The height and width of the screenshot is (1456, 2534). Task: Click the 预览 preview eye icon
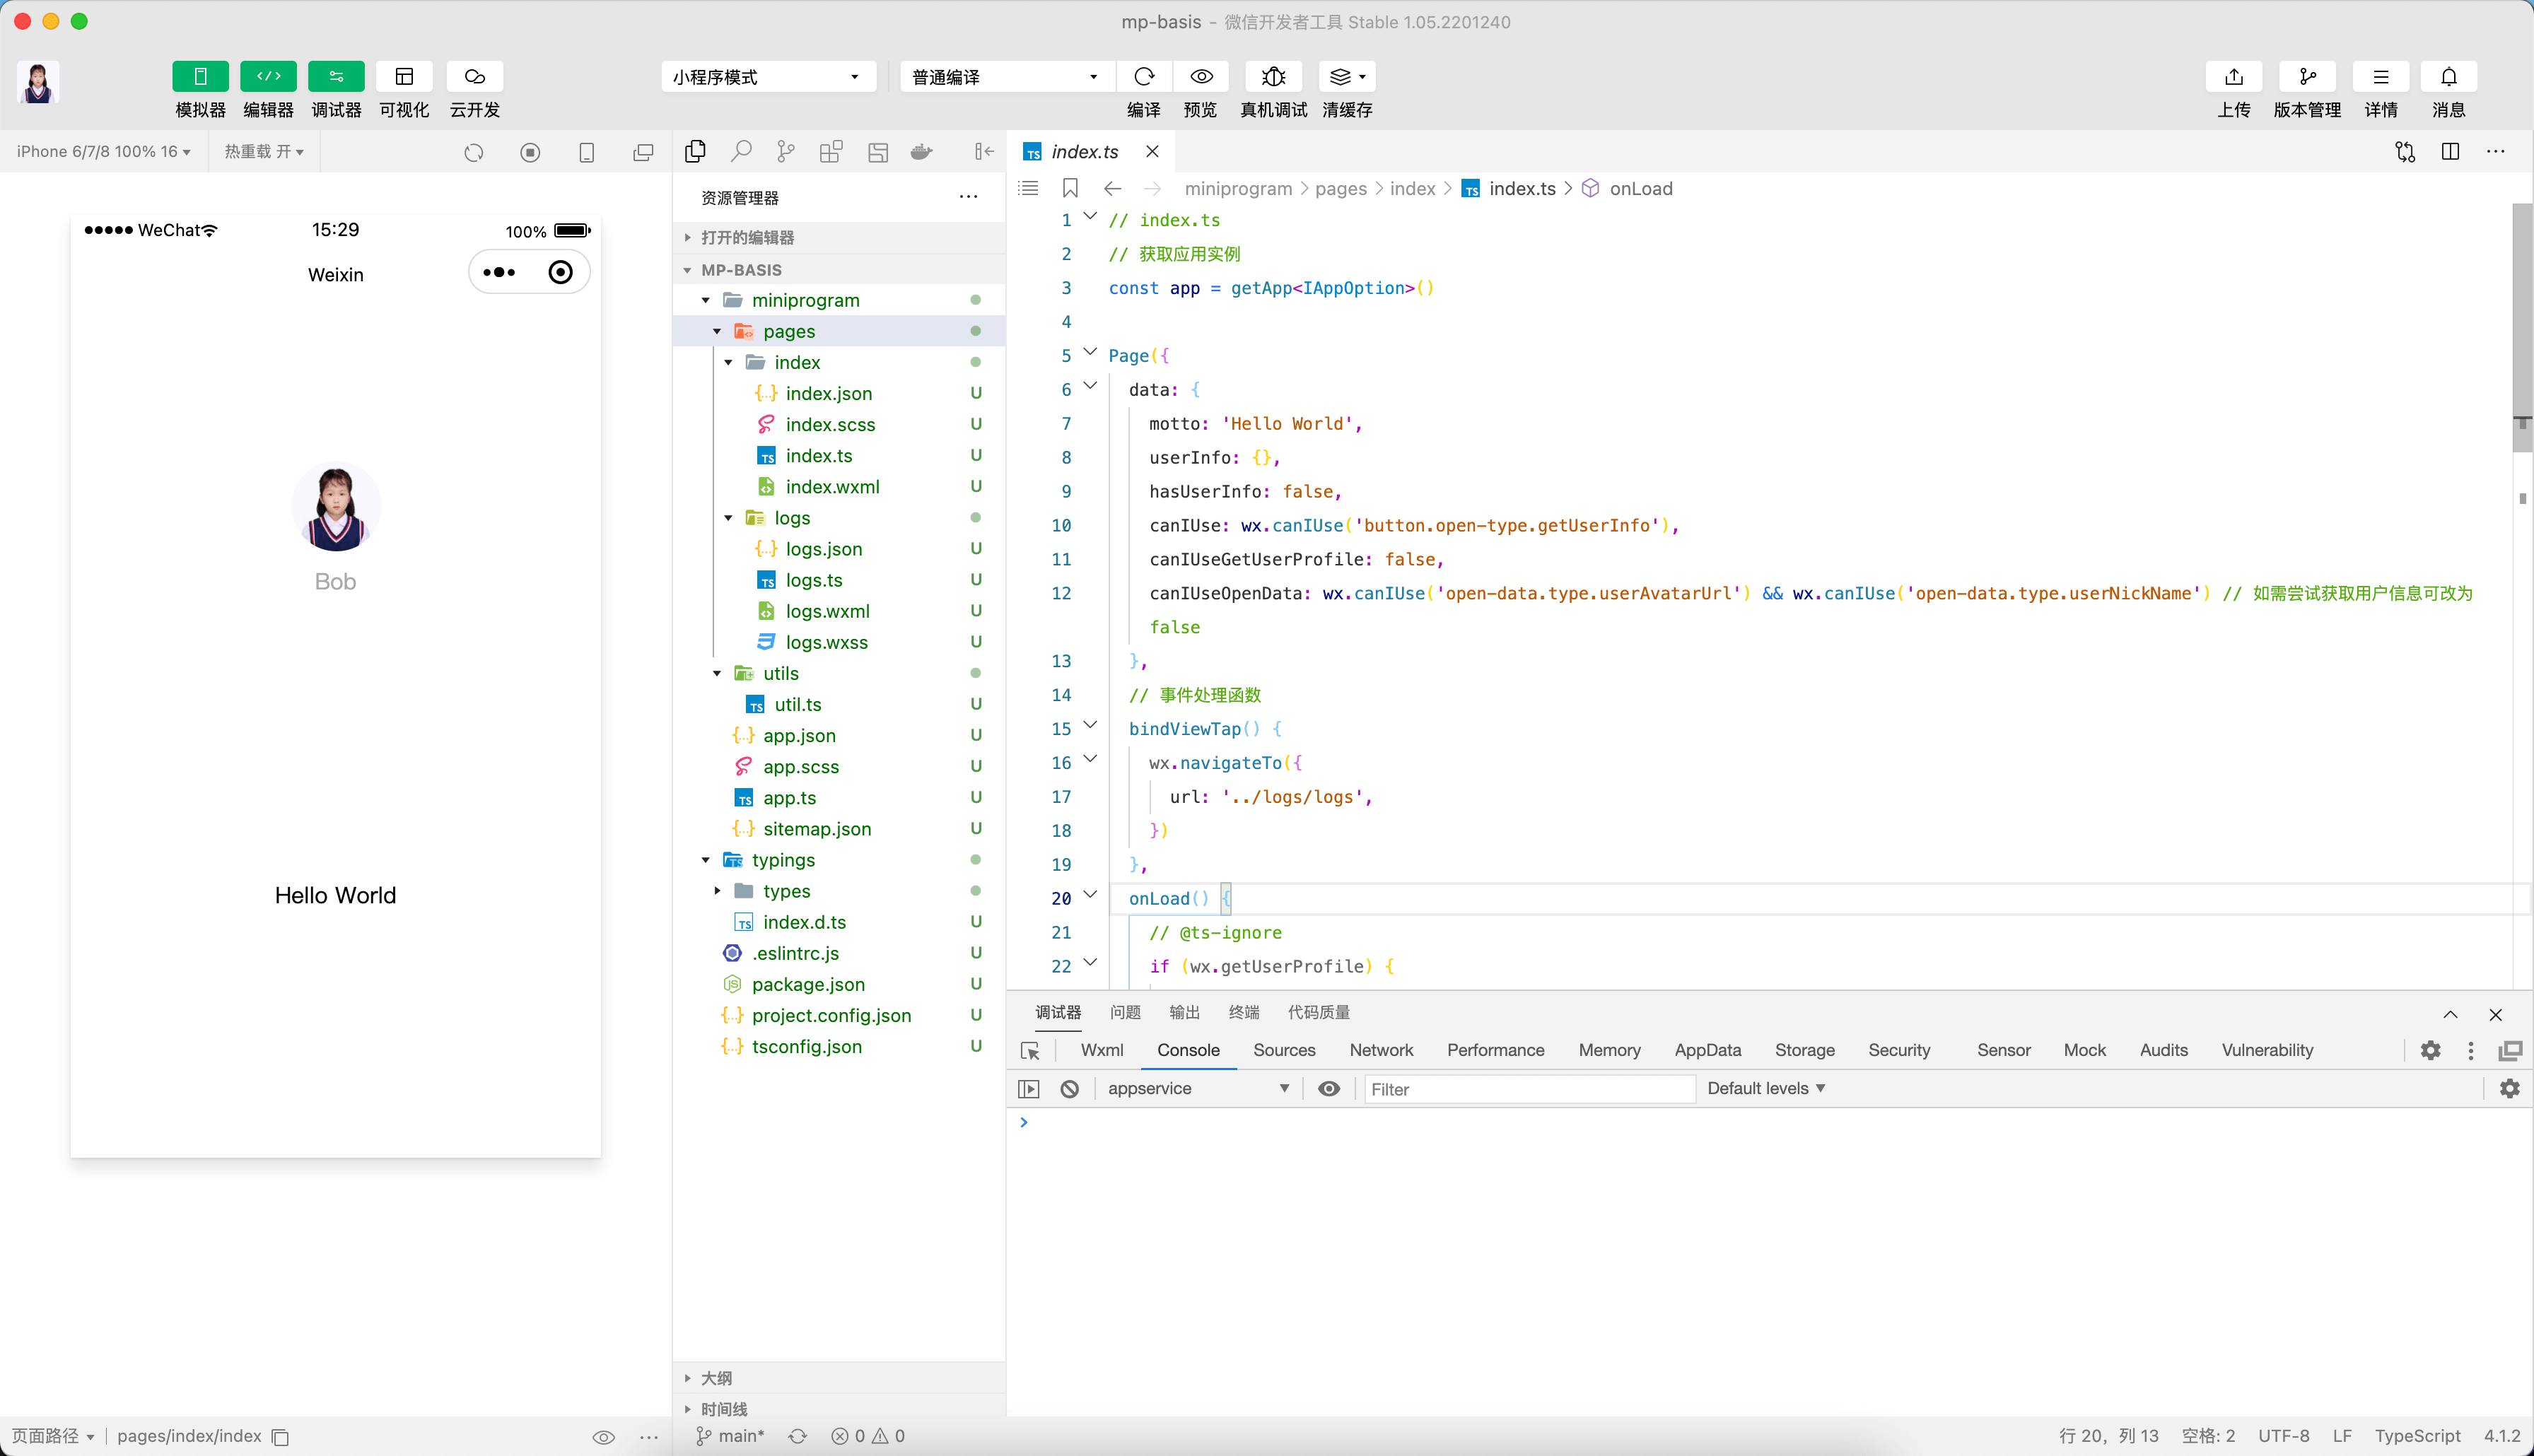1201,77
